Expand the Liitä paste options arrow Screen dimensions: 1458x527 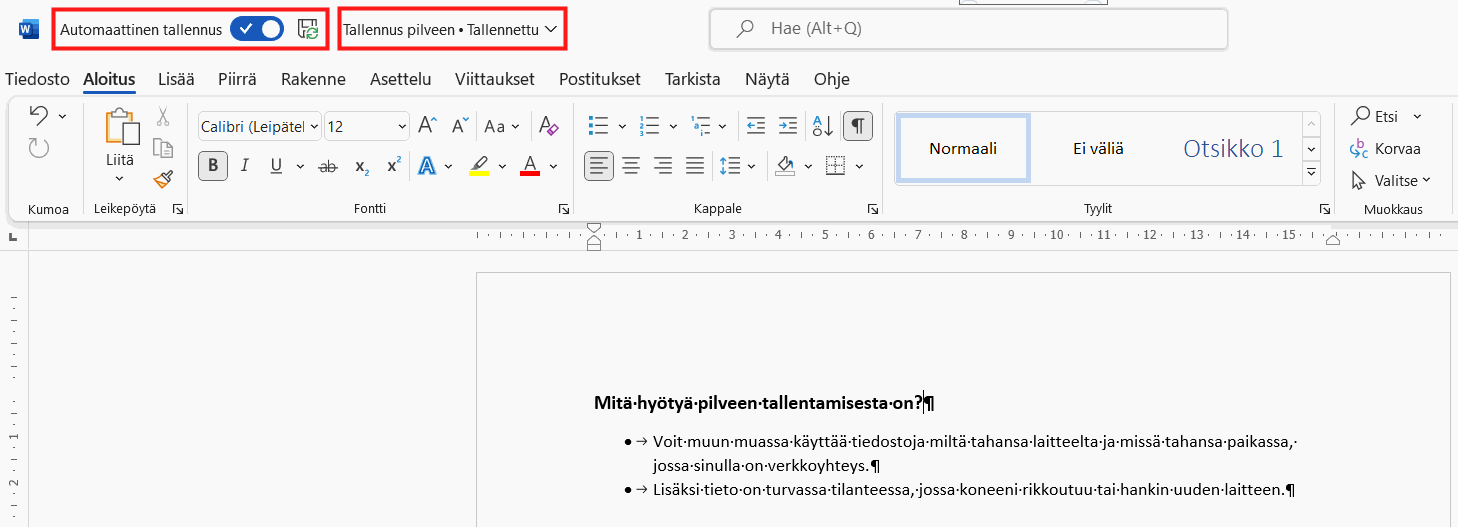pos(120,180)
